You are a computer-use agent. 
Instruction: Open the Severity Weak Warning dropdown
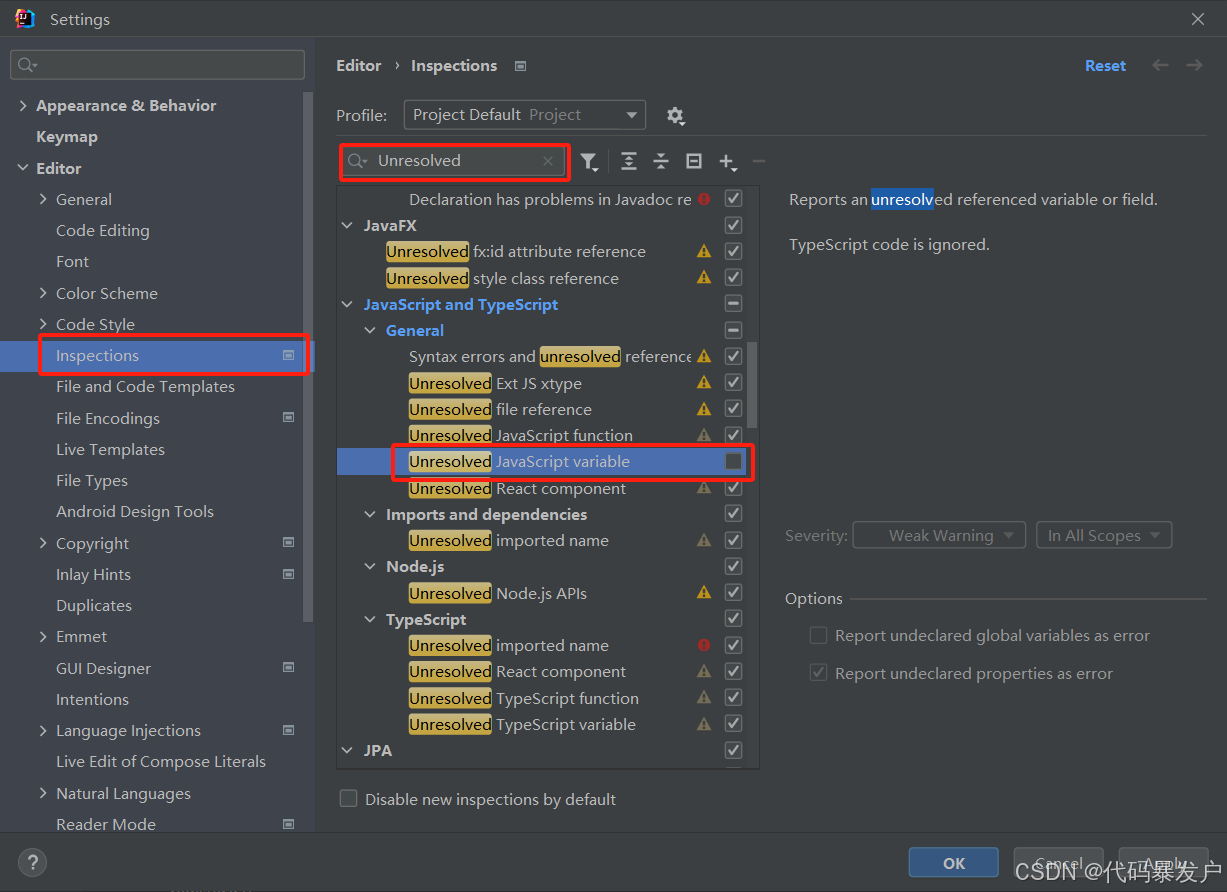point(940,536)
